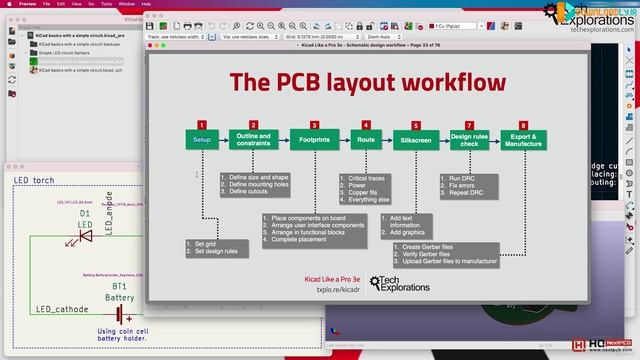Open the Footprint Library Browser

(x=395, y=26)
